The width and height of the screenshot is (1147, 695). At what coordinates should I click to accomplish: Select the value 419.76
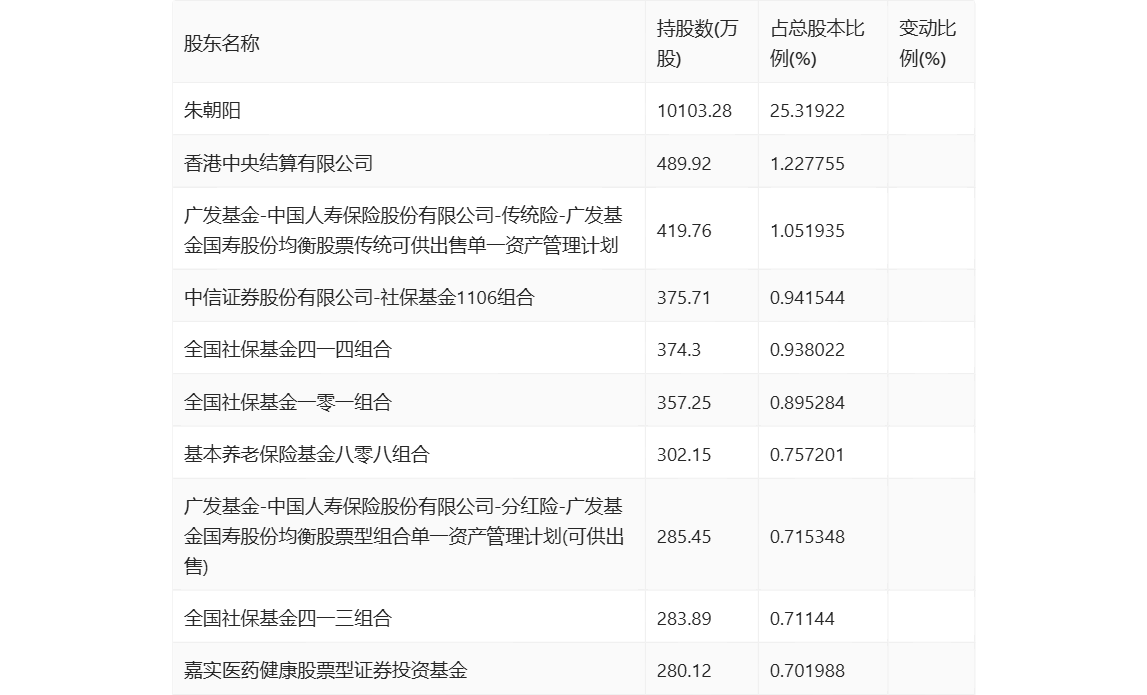683,230
